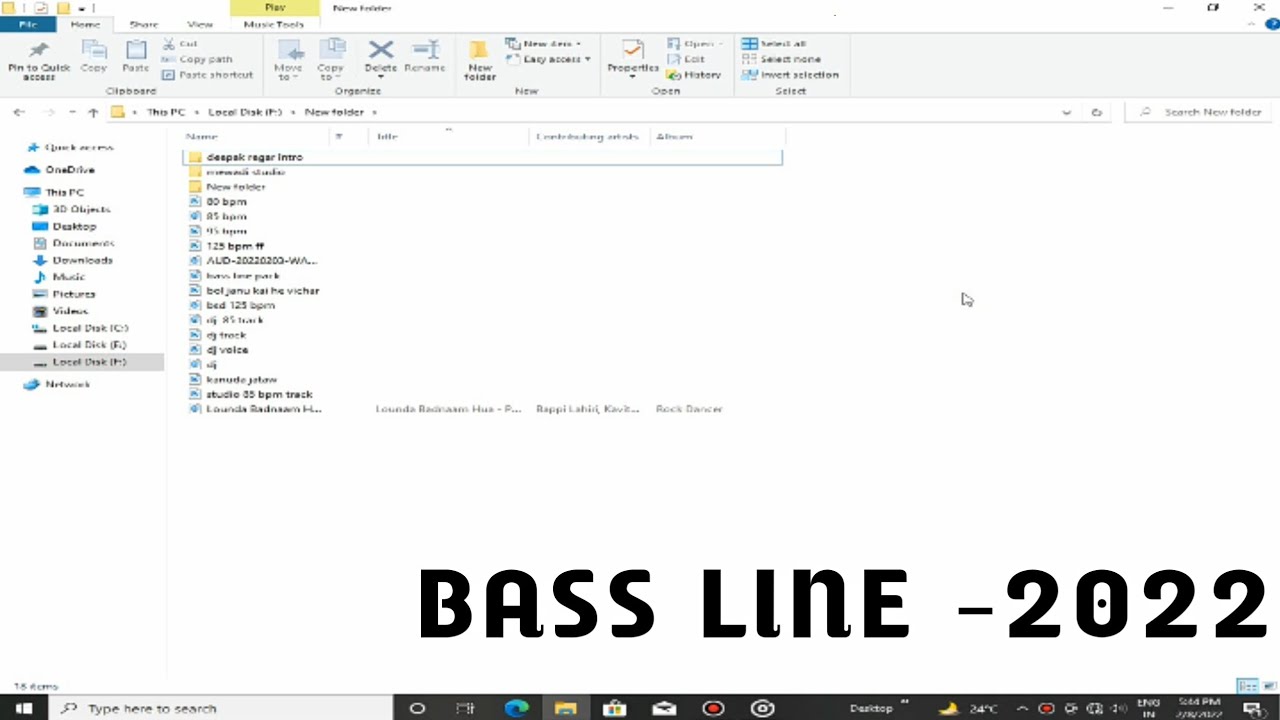Click the Rename icon in ribbon

point(425,49)
